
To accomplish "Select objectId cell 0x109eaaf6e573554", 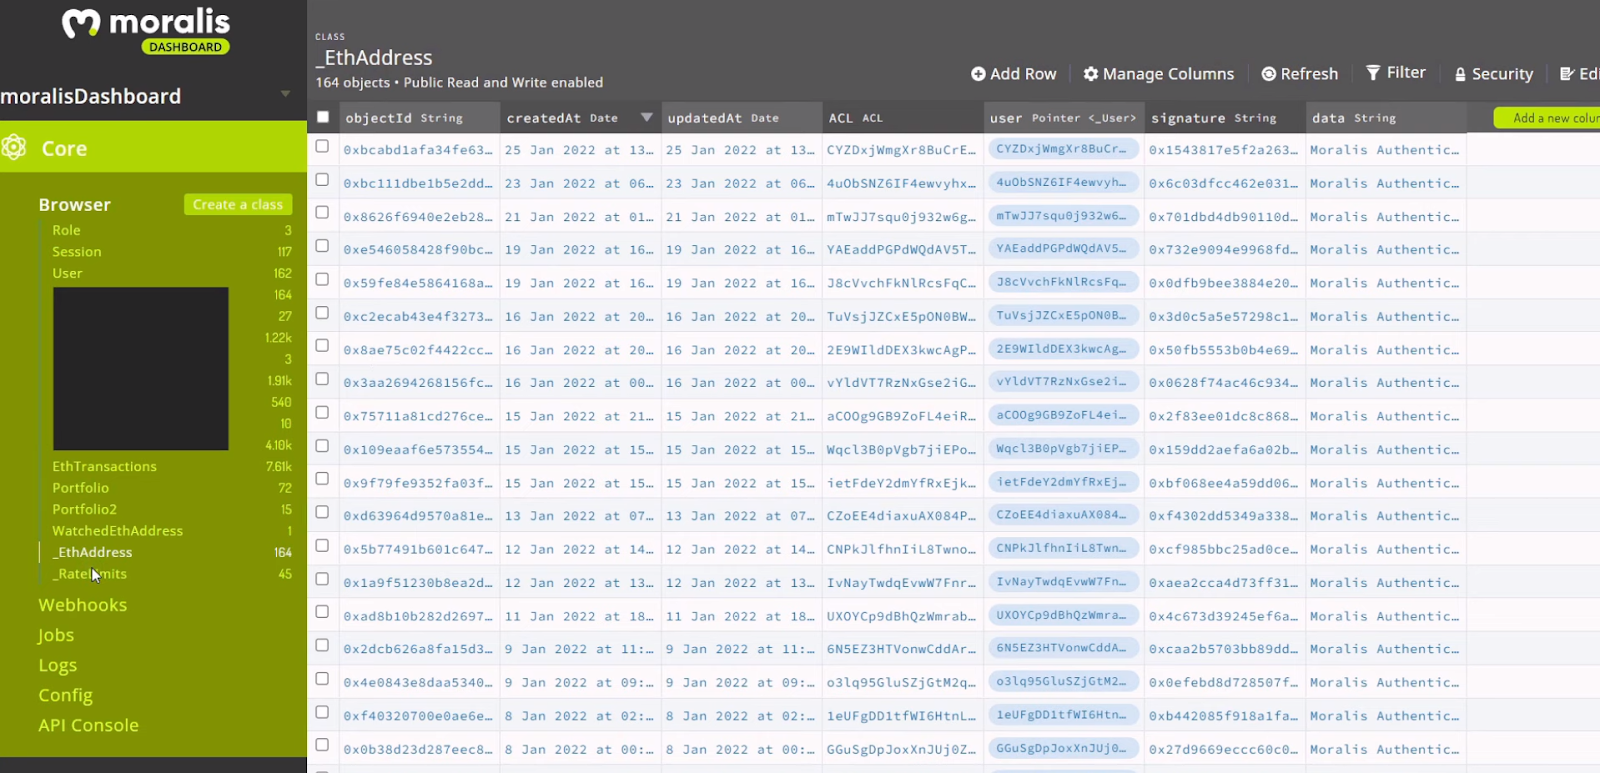I will pyautogui.click(x=420, y=450).
